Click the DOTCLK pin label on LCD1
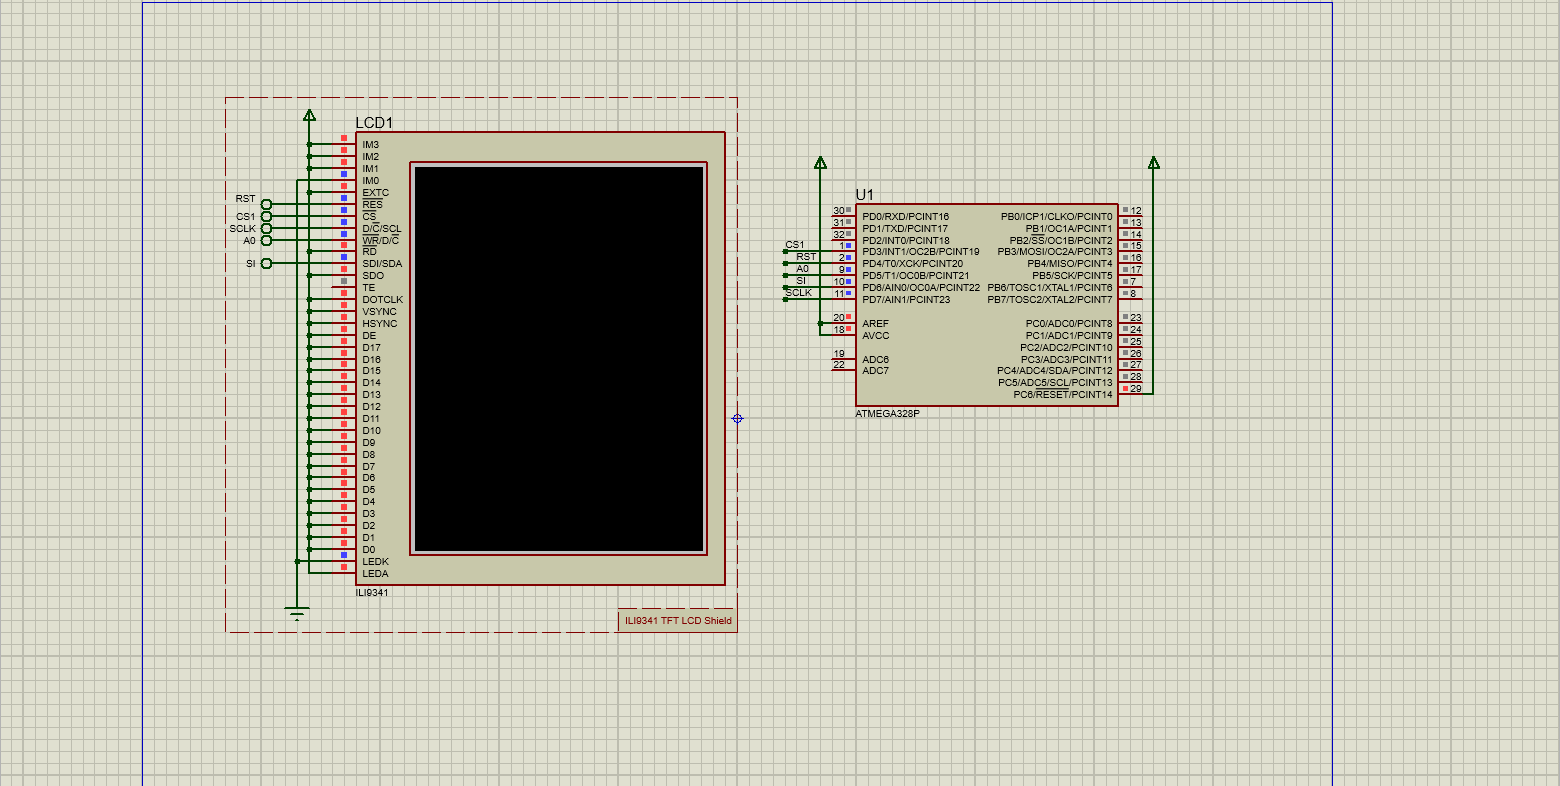Screen dimensions: 1560x786 (383, 300)
